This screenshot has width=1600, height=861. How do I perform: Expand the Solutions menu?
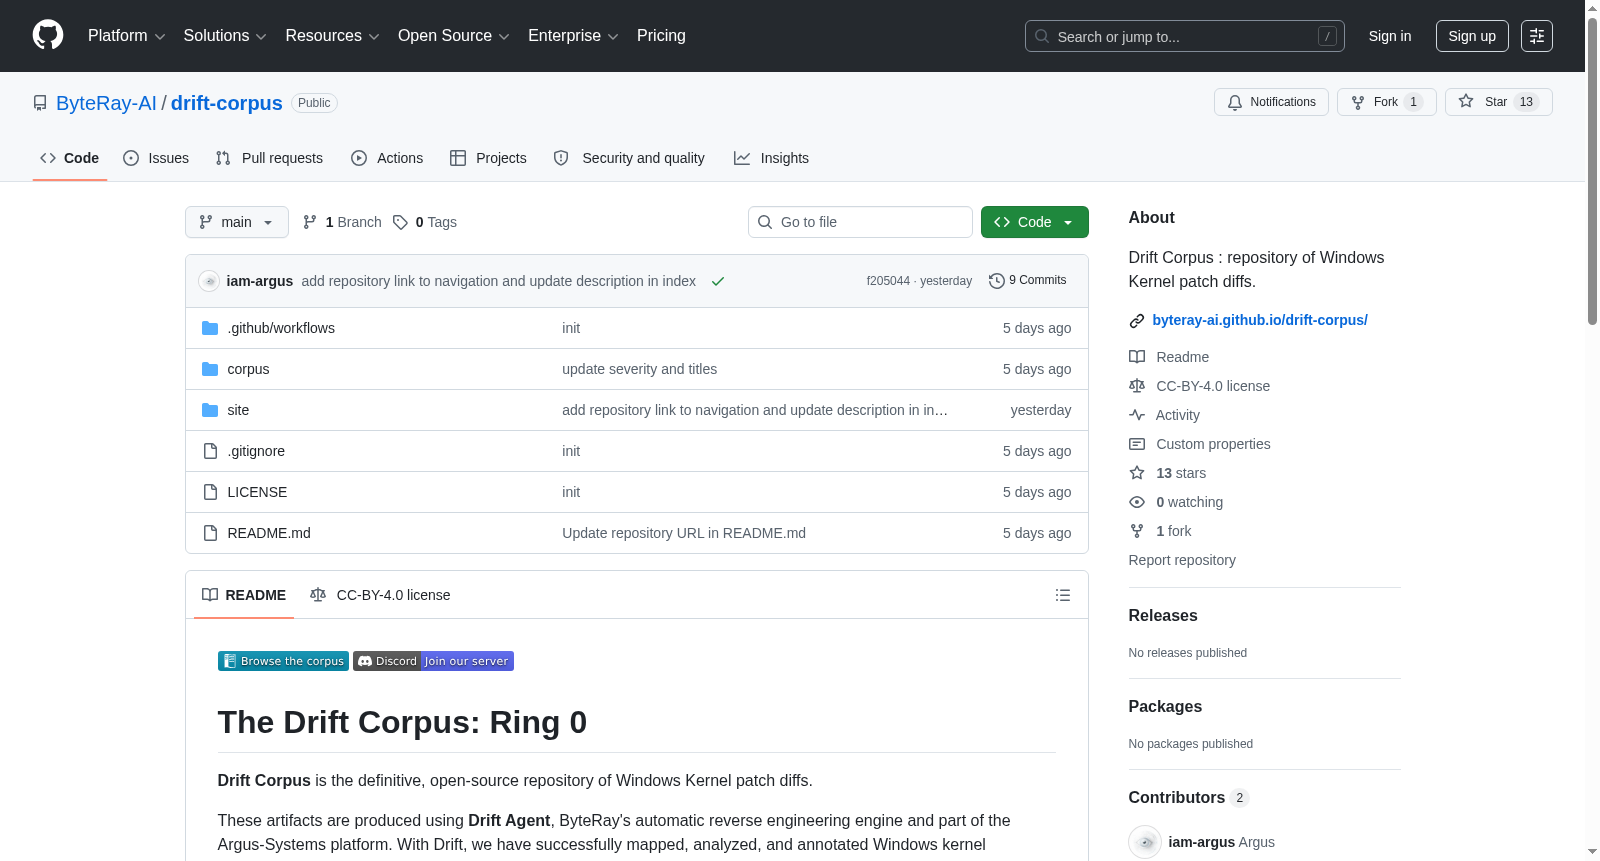[x=225, y=36]
